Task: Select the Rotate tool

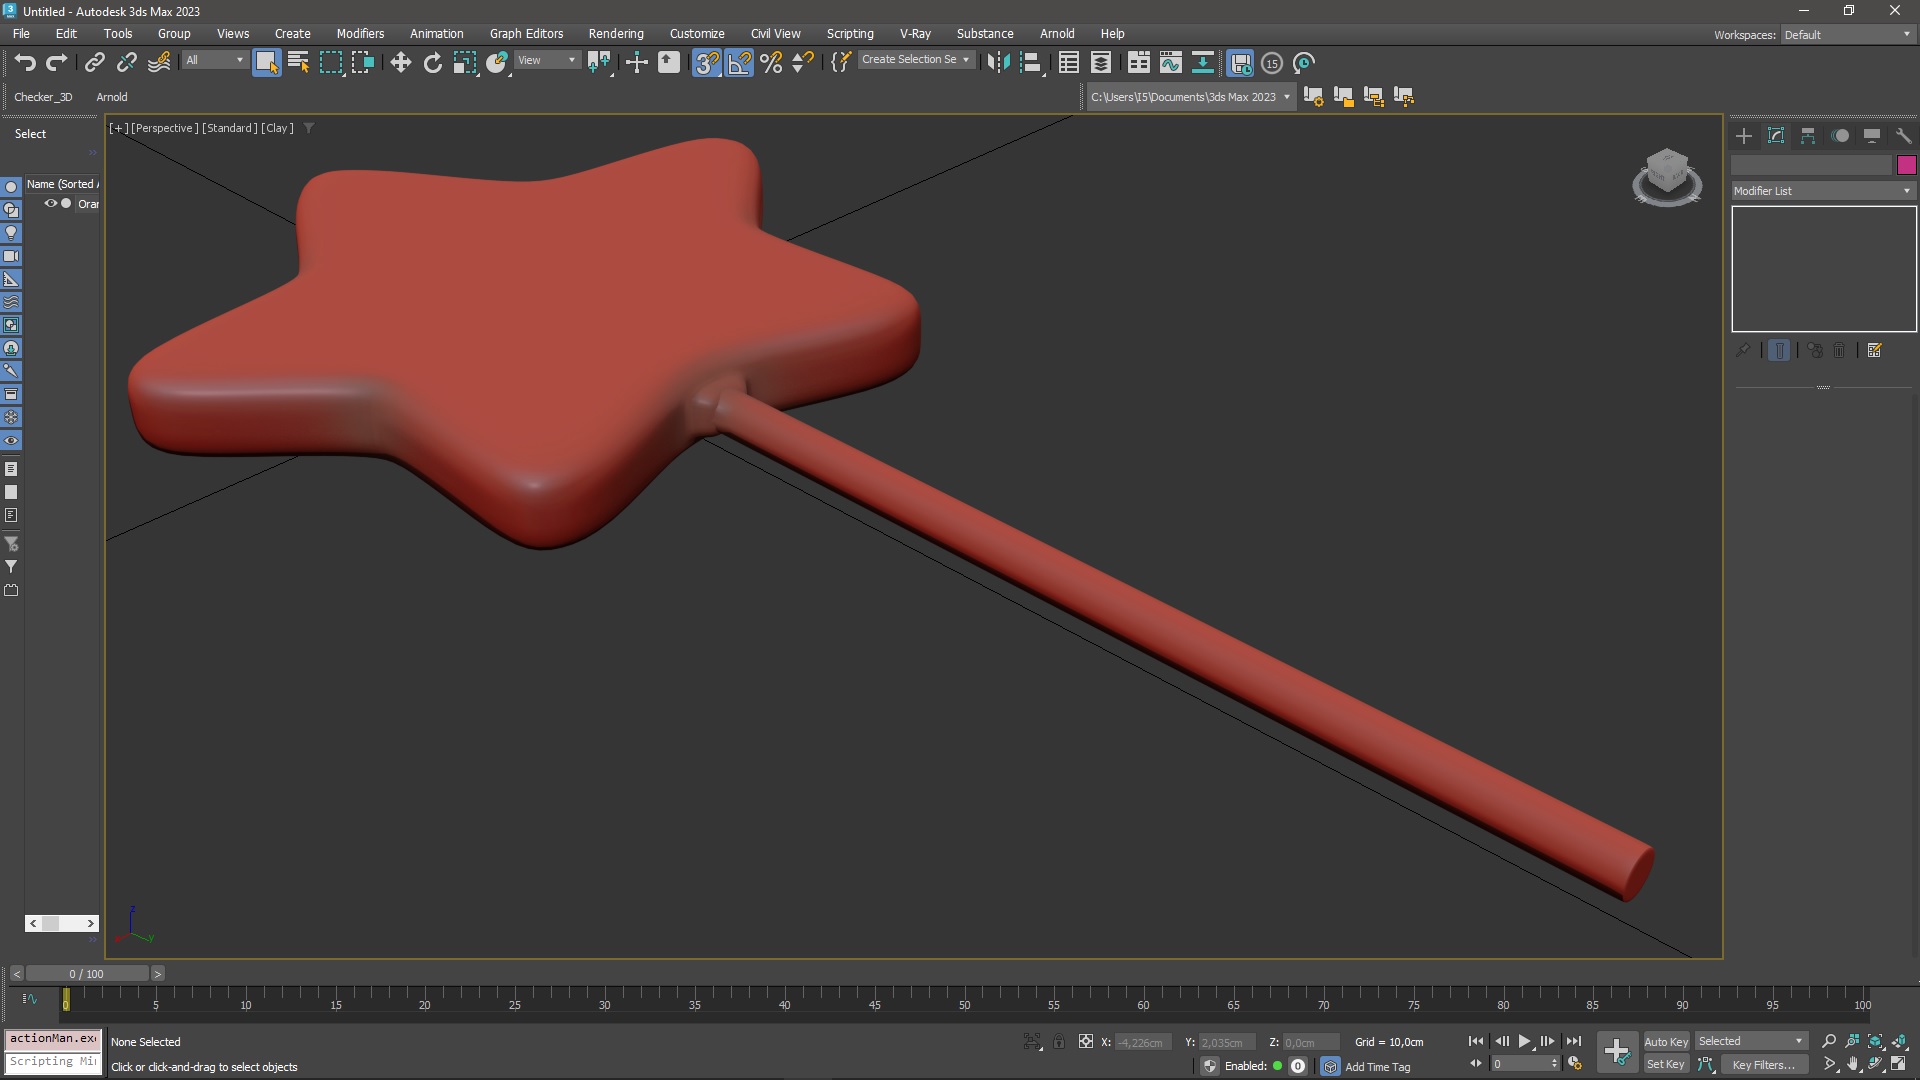Action: pyautogui.click(x=432, y=63)
